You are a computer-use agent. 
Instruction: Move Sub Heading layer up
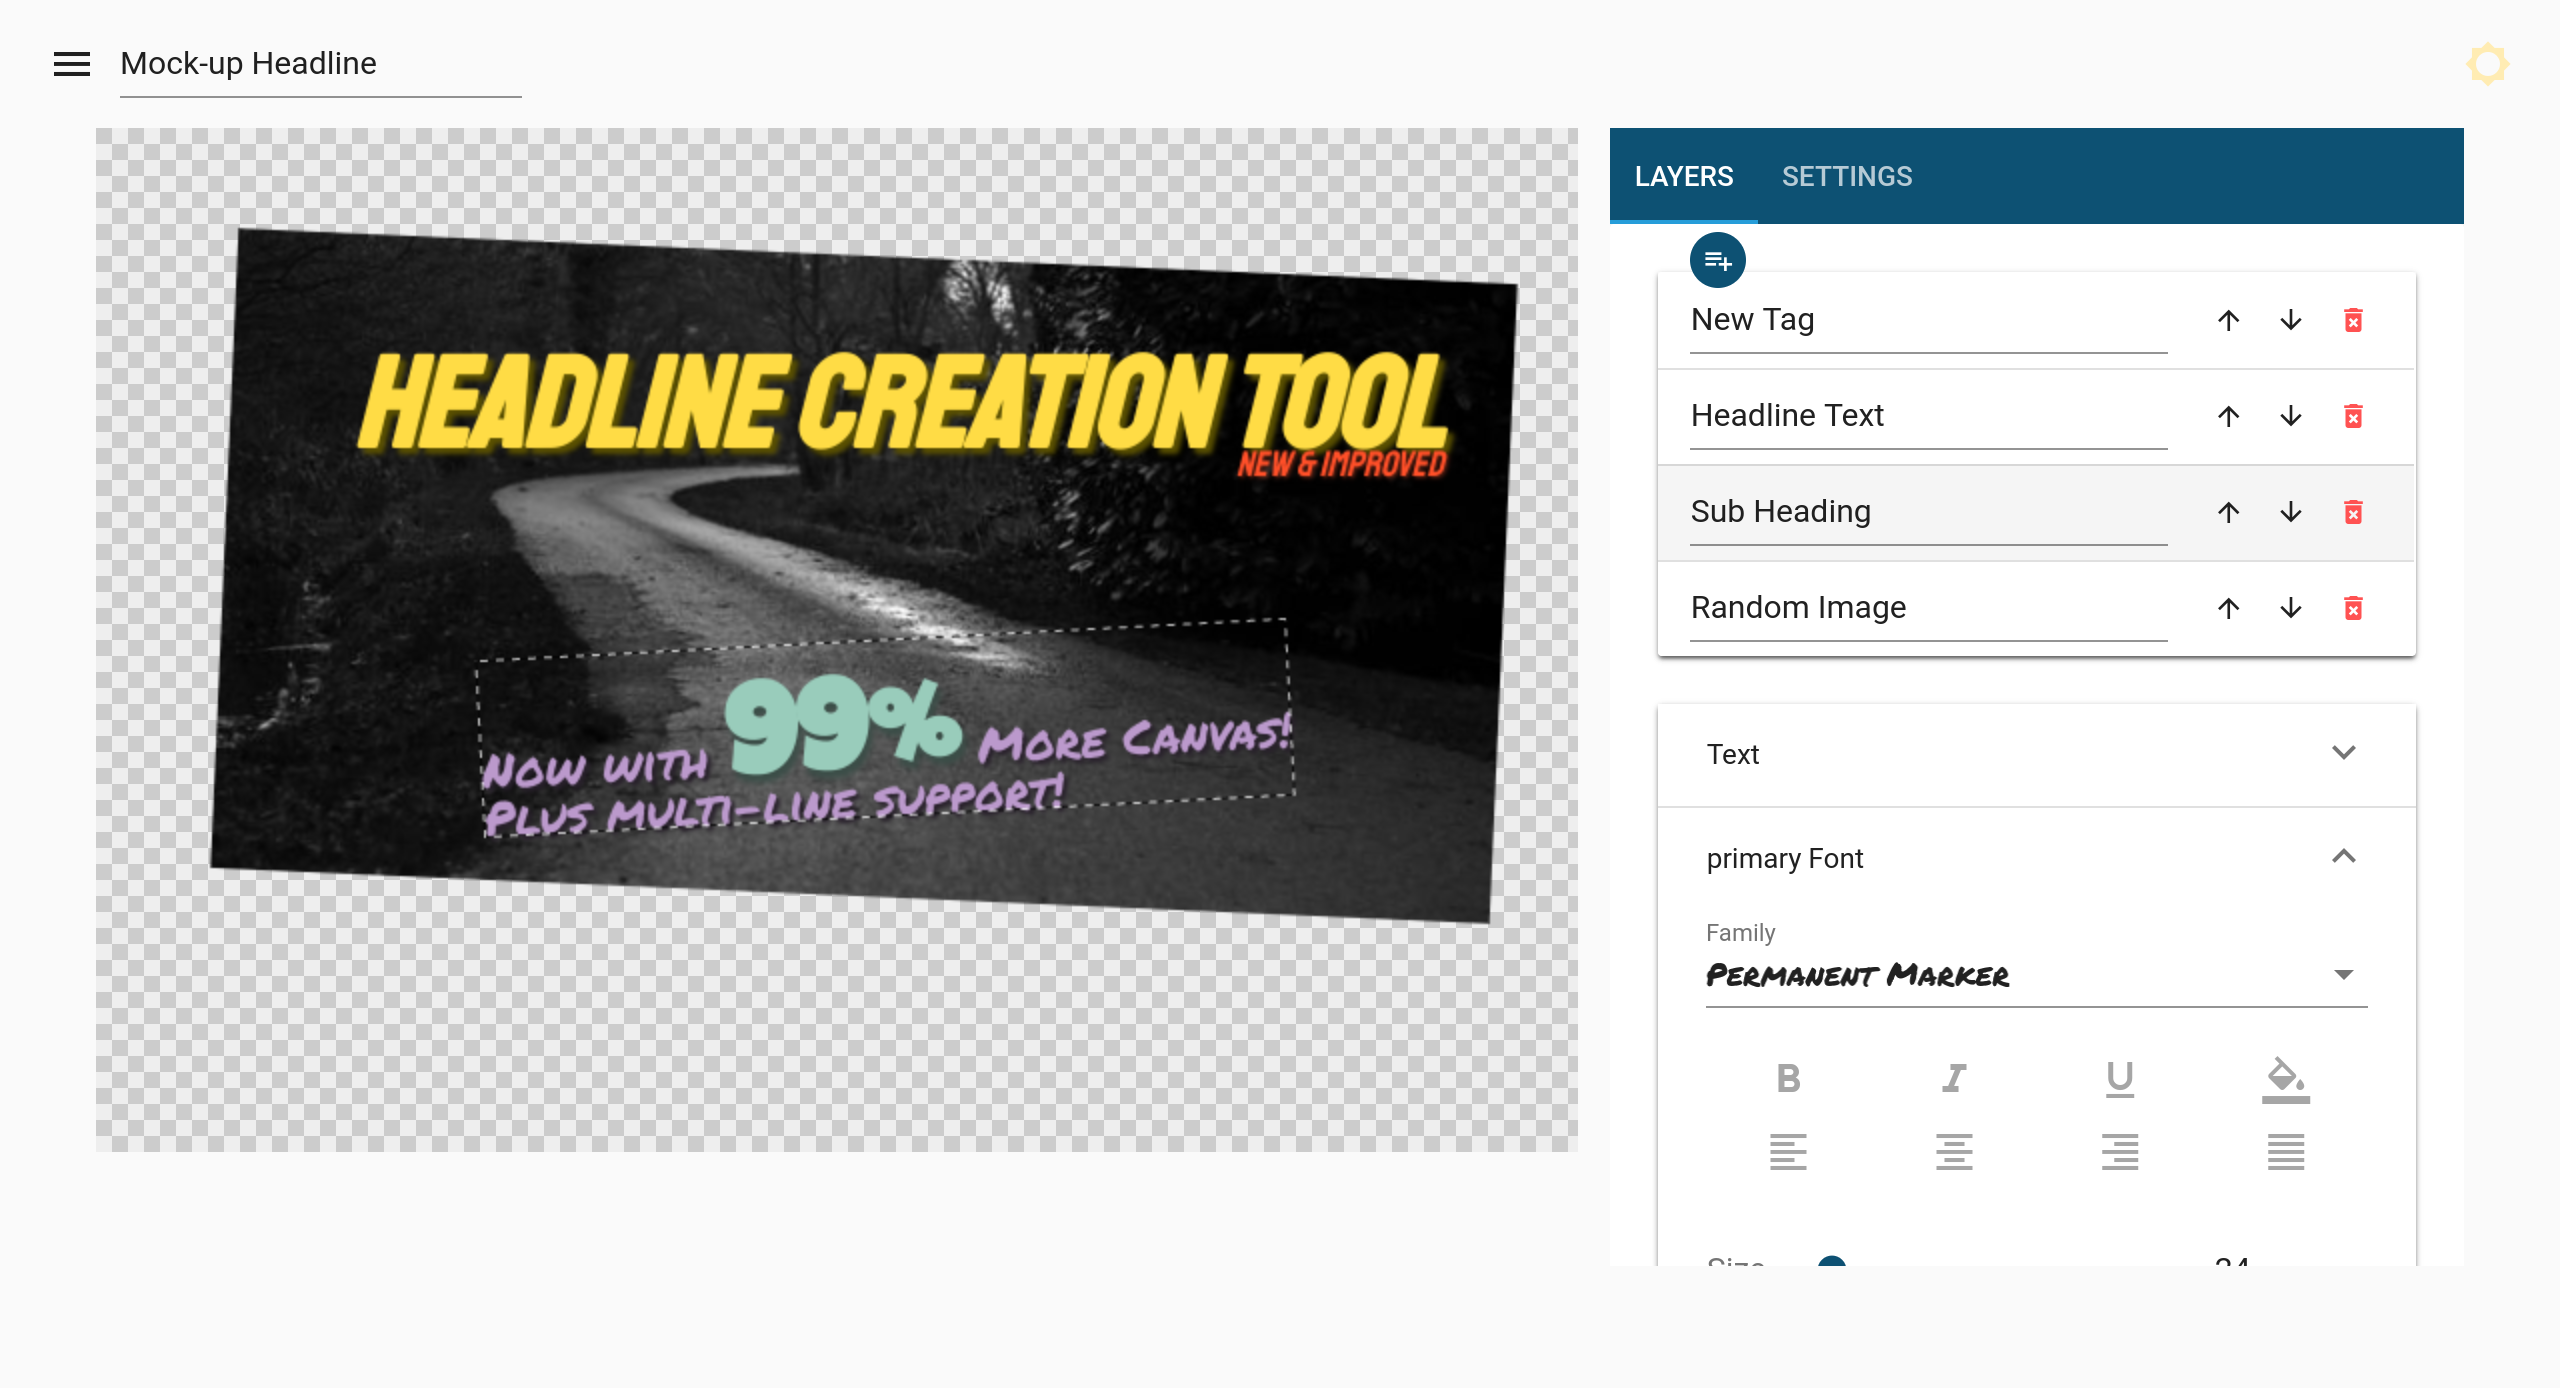[2228, 513]
